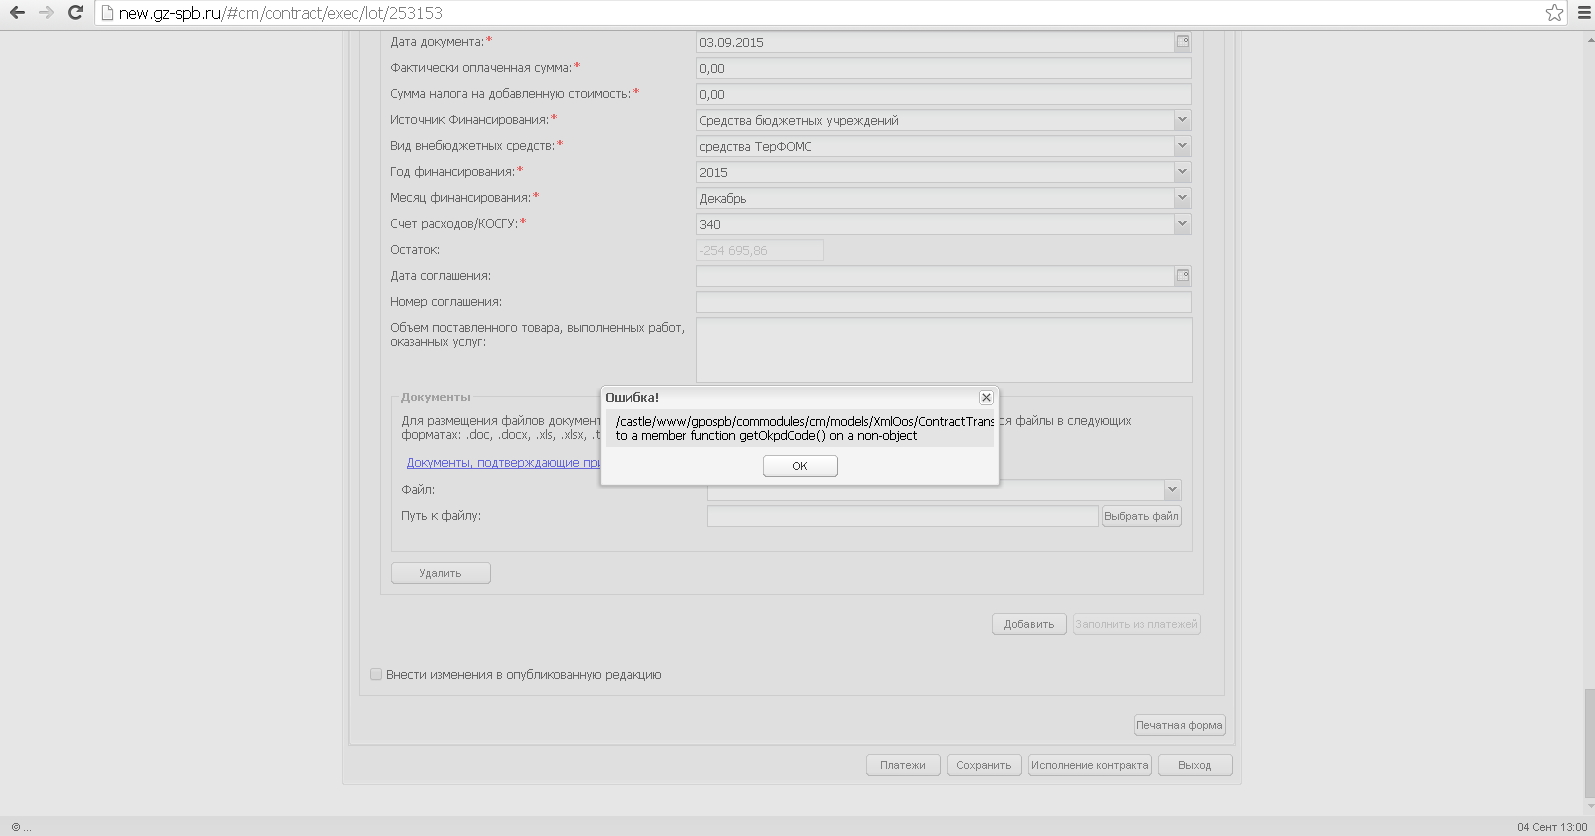Click the Вид внебюджетных средств label

[x=472, y=146]
